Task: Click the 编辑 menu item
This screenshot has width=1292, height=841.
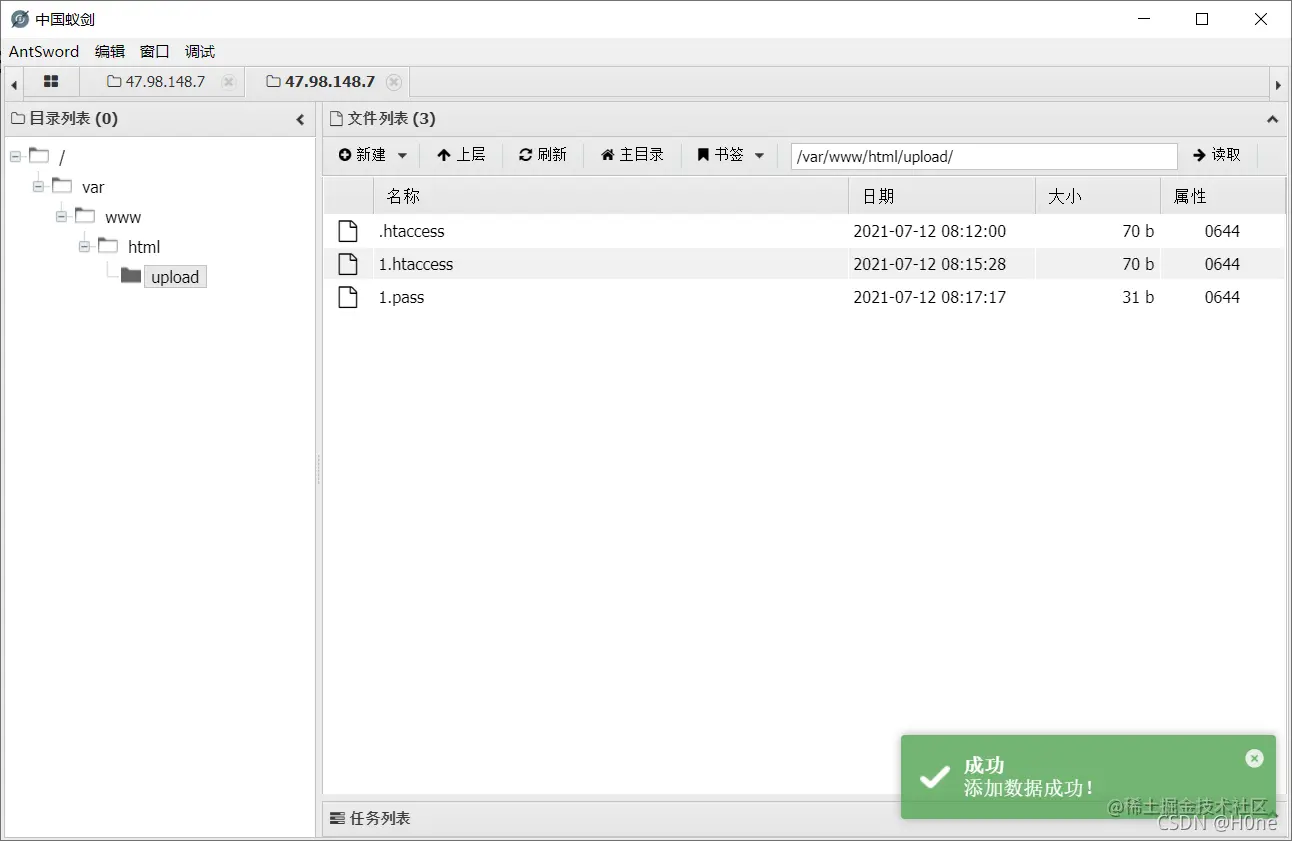Action: click(109, 51)
